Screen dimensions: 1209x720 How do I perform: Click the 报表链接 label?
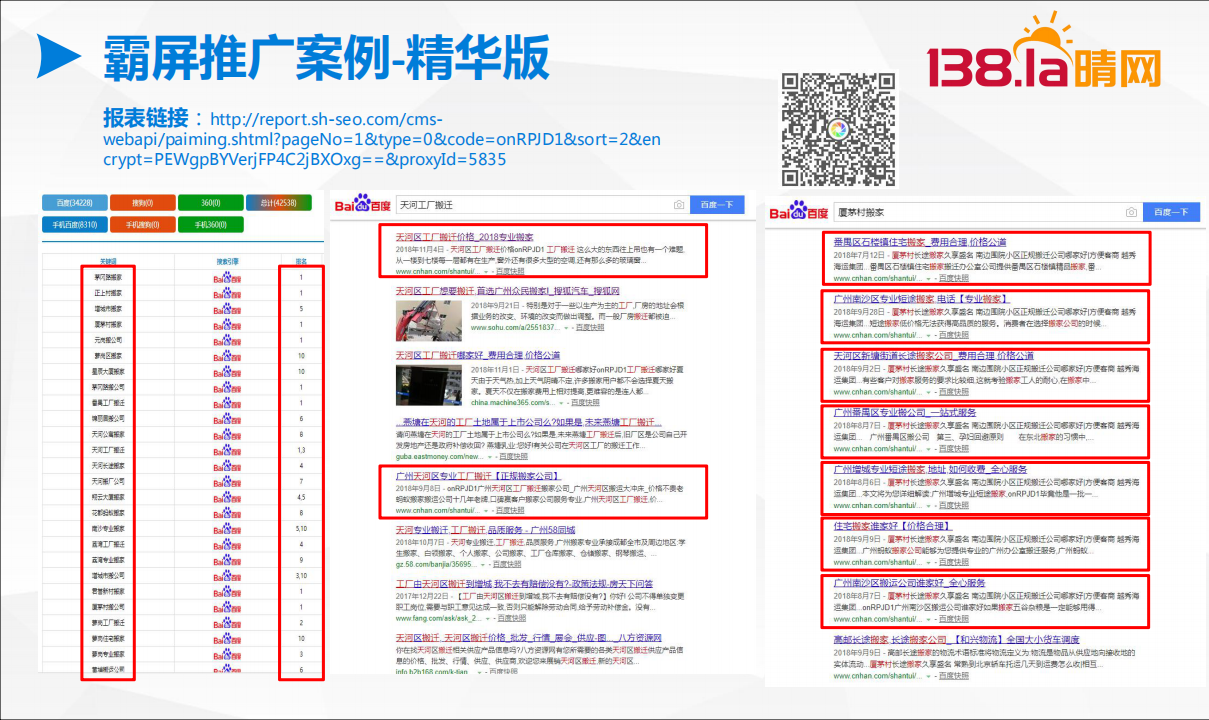coord(147,116)
